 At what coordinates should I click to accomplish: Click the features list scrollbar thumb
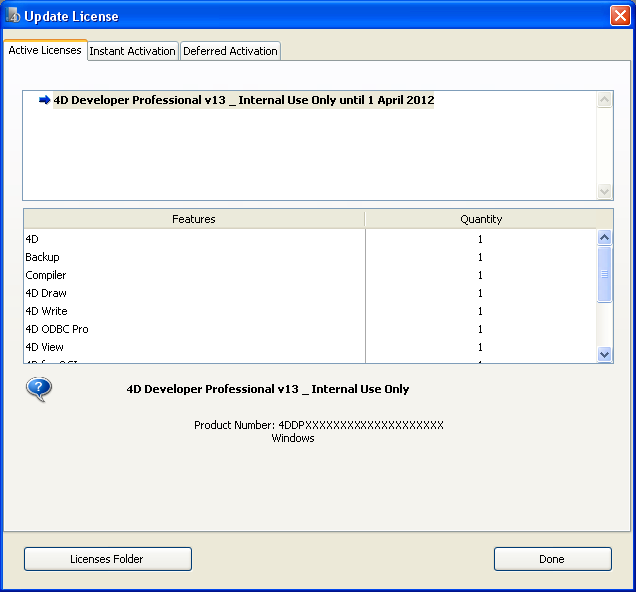point(604,274)
